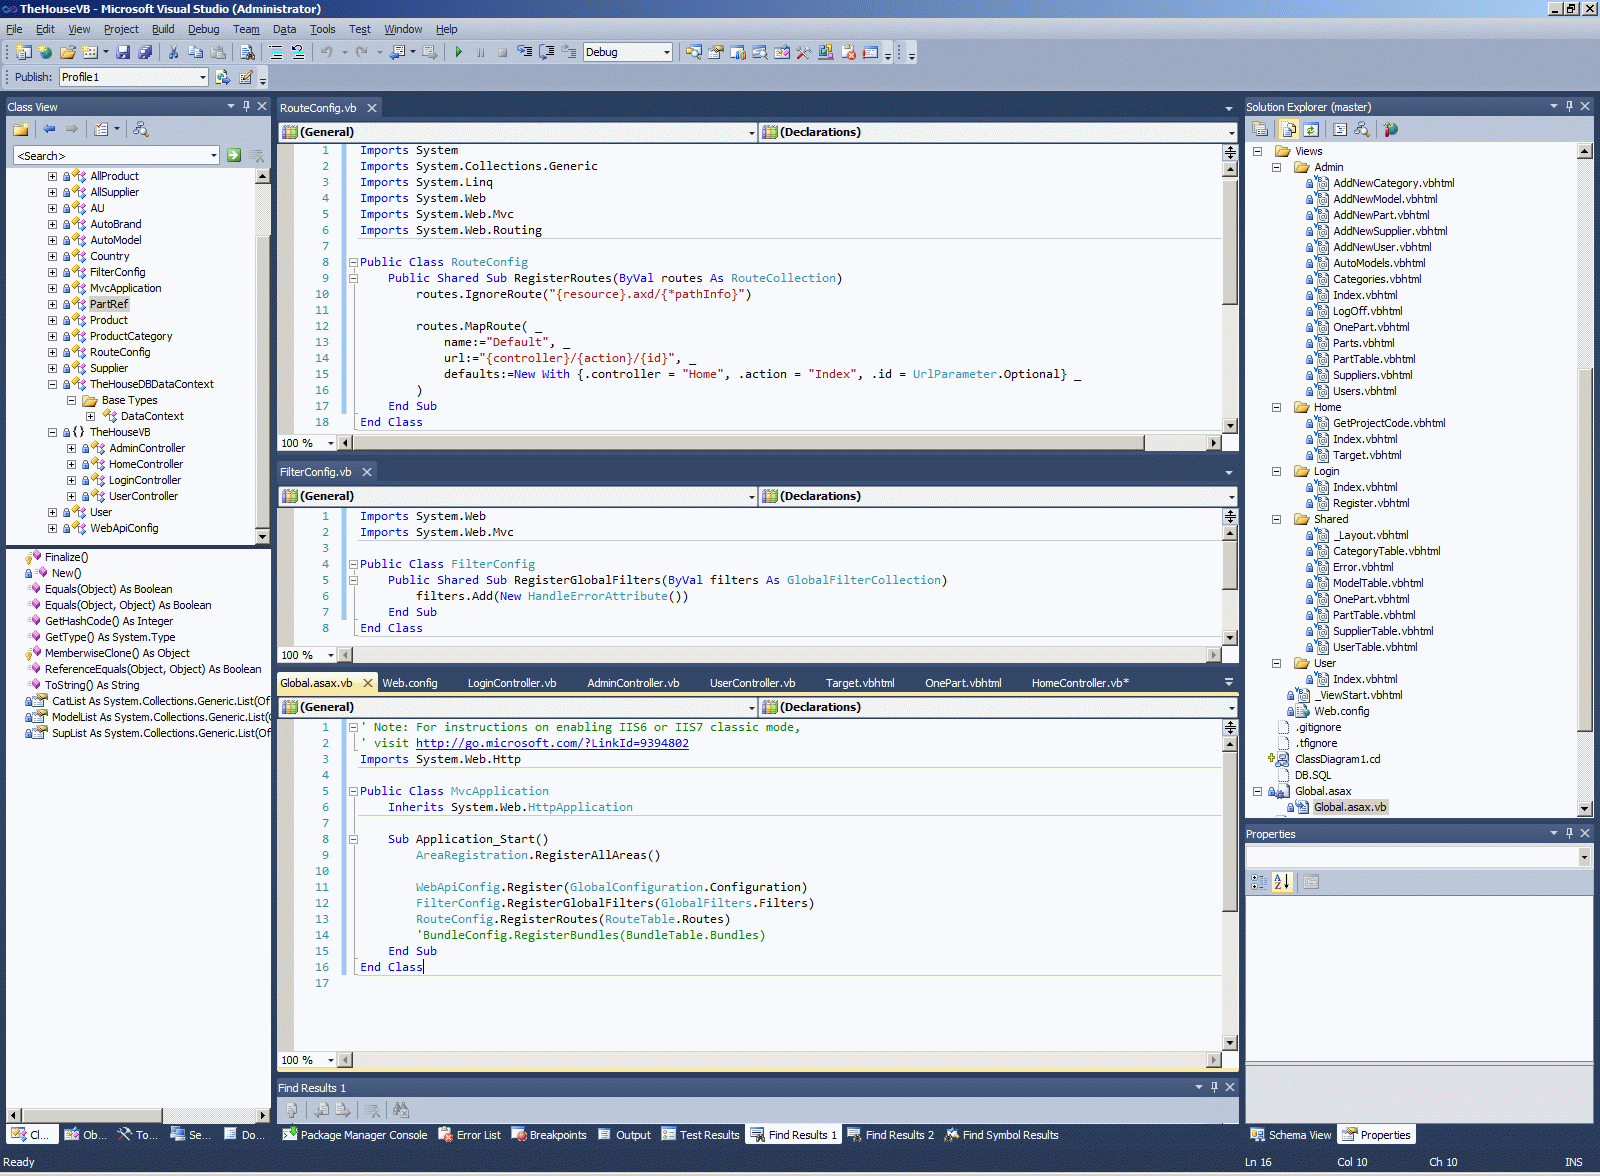This screenshot has height=1176, width=1600.
Task: Open the go.microsoft.com link in code
Action: (x=552, y=743)
